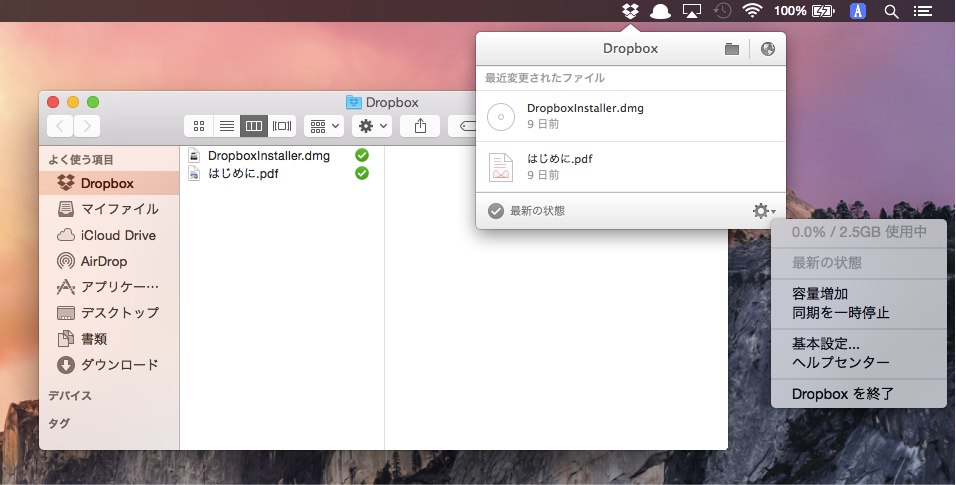956x485 pixels.
Task: Open iCloud Drive in the Finder sidebar
Action: 109,235
